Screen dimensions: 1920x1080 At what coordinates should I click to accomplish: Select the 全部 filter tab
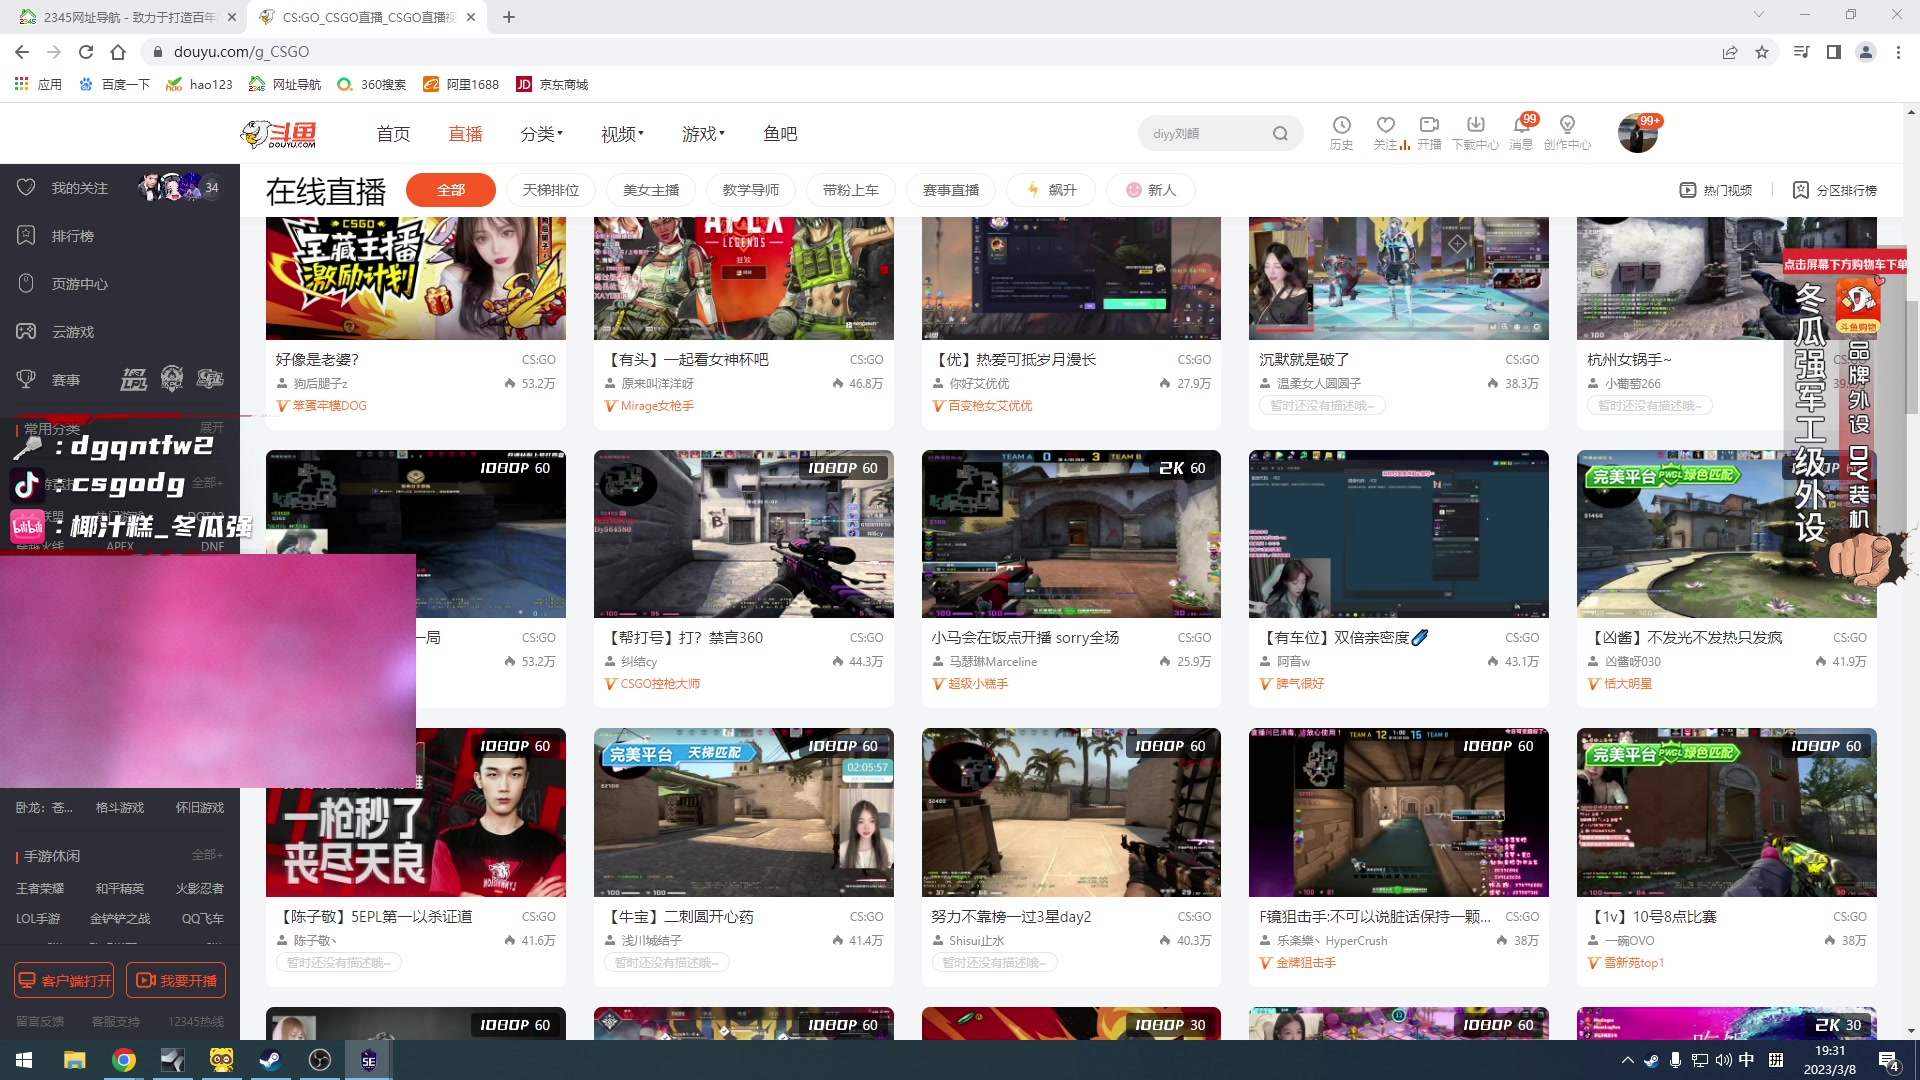451,190
